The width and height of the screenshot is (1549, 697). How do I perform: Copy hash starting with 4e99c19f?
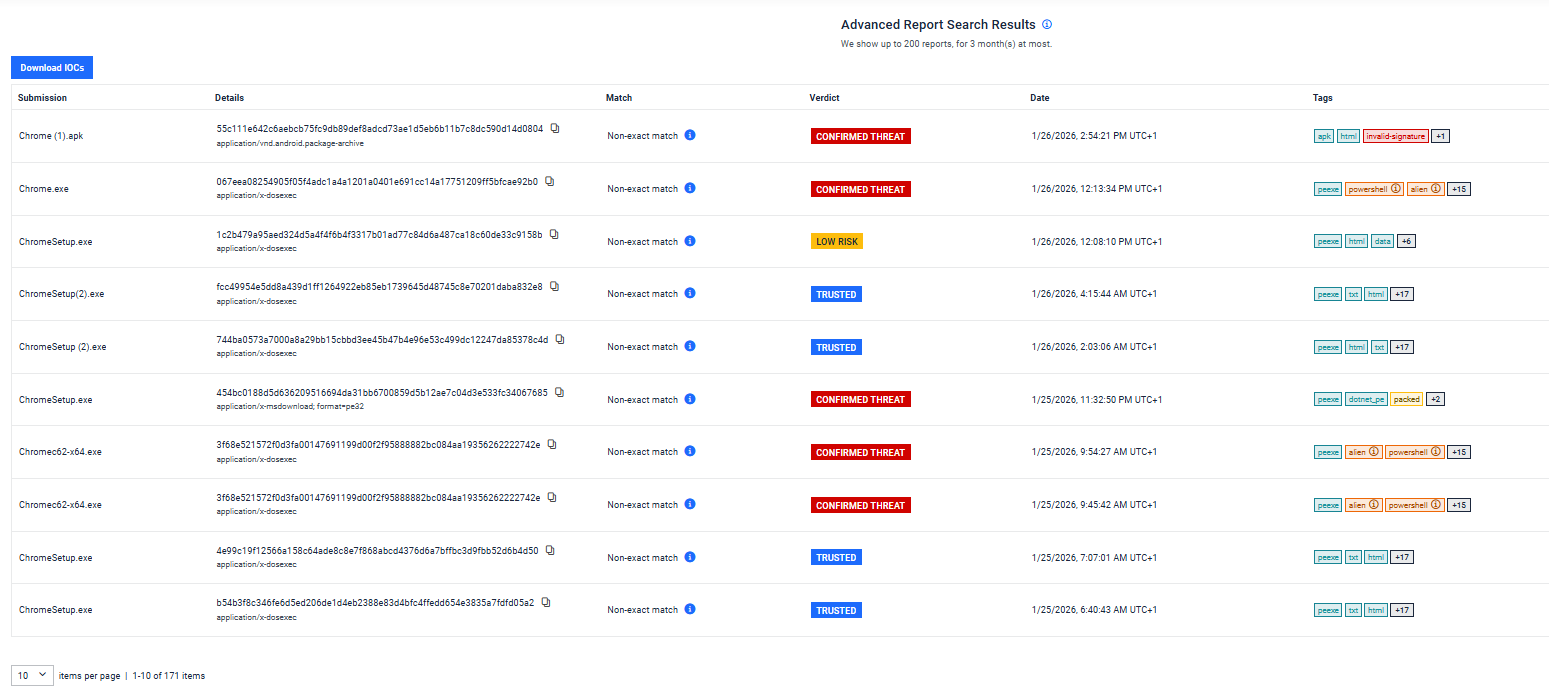pyautogui.click(x=549, y=550)
